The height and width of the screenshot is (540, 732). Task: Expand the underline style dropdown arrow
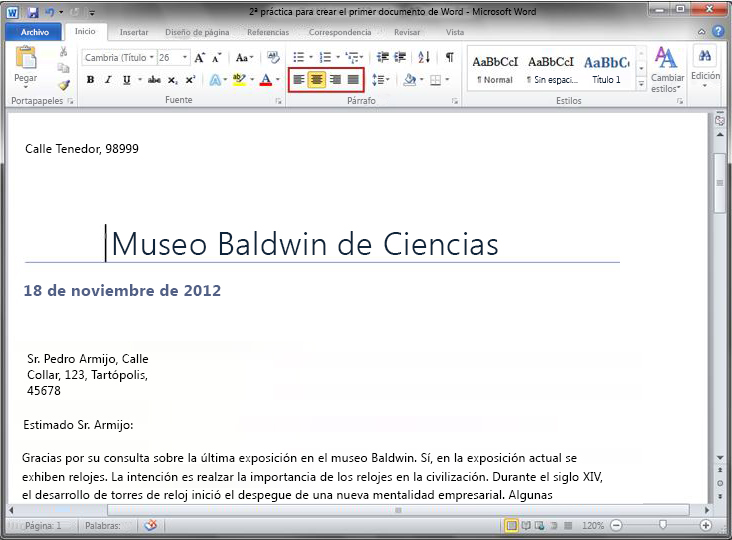[x=140, y=80]
